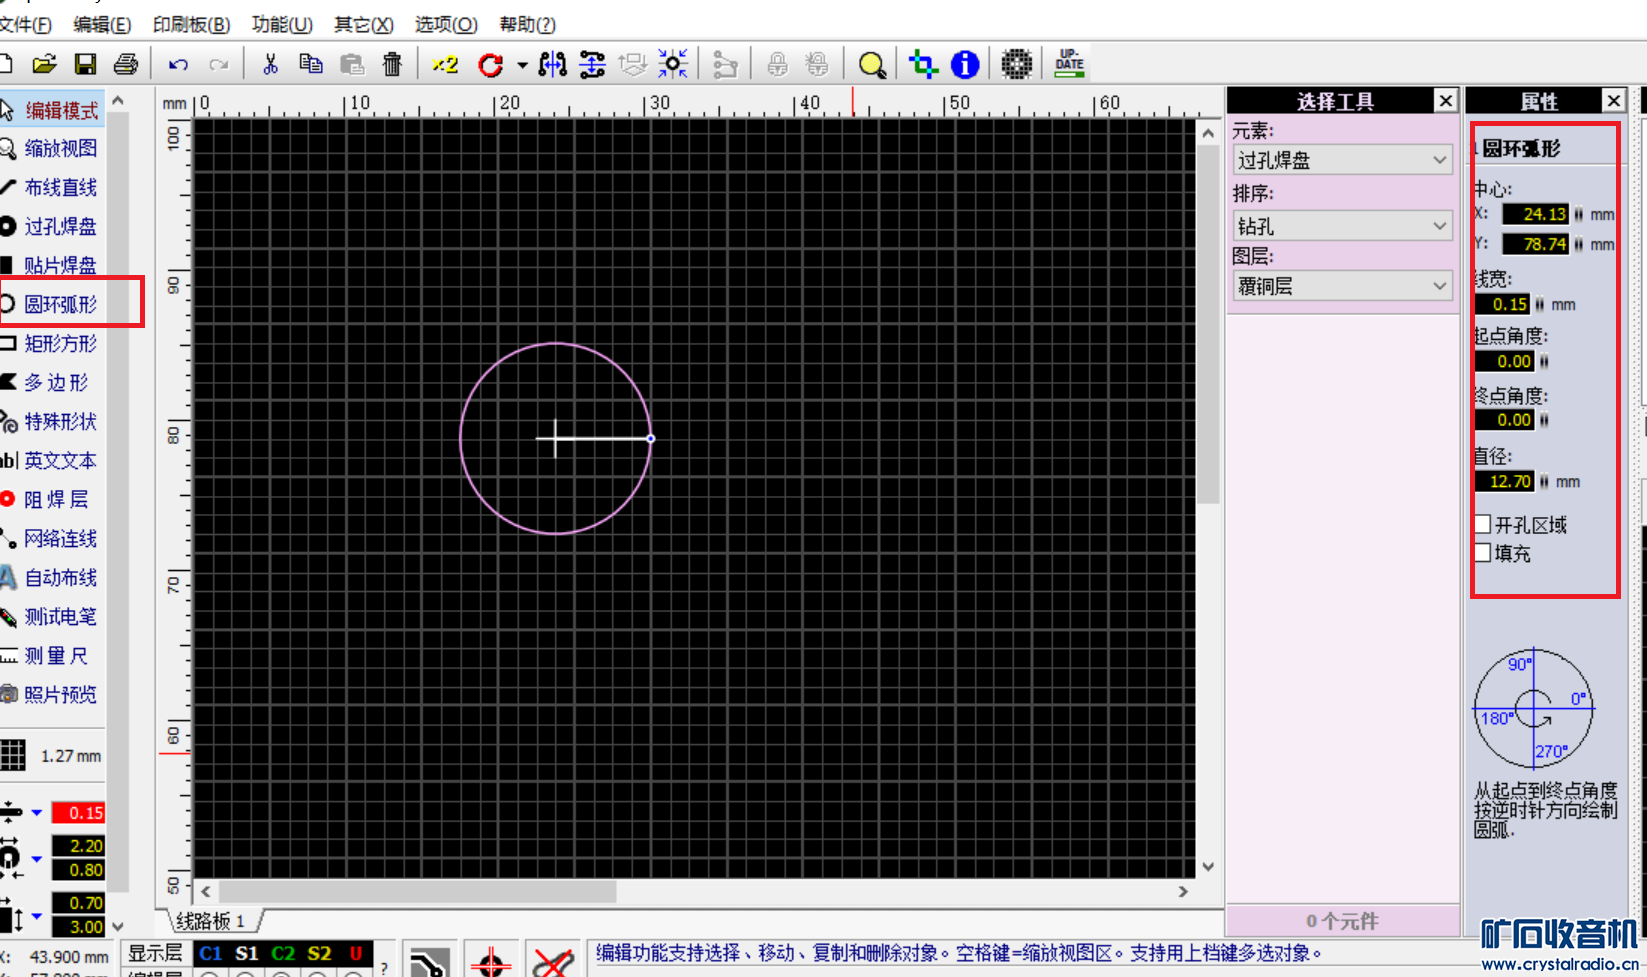Open a file with the folder icon
Image resolution: width=1647 pixels, height=977 pixels.
[44, 65]
